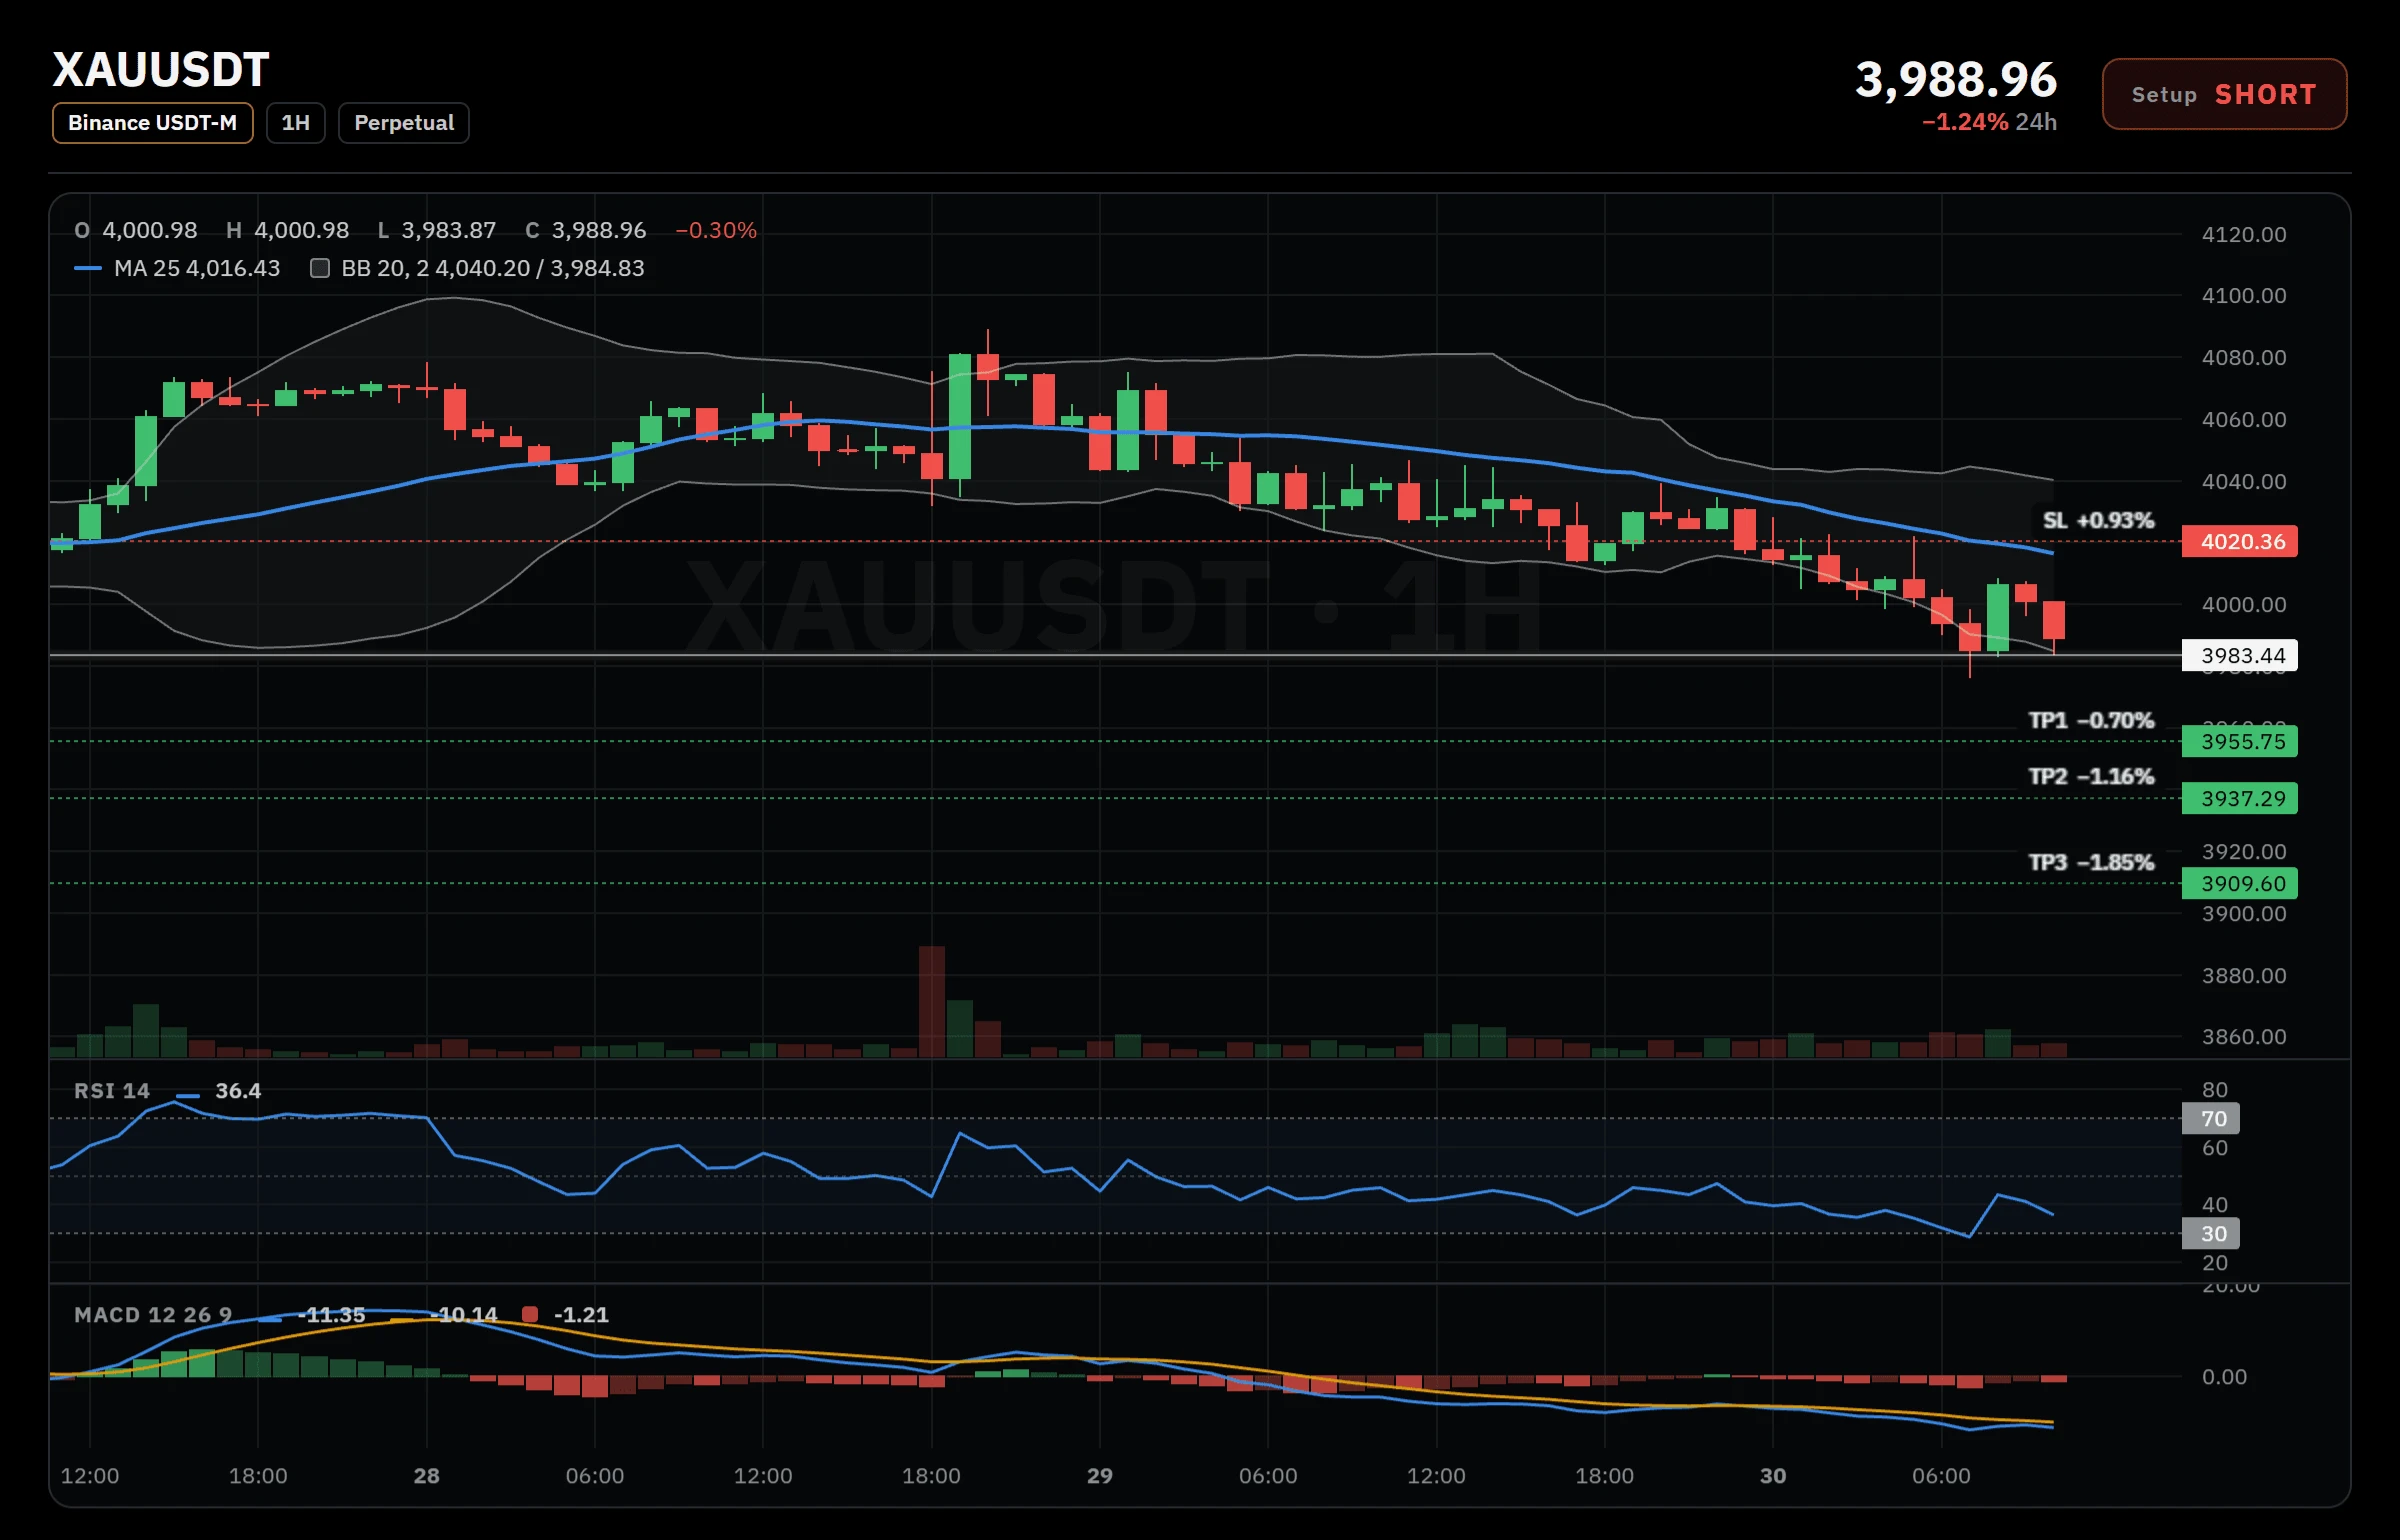Click the Binance USDT-M exchange badge

click(152, 123)
